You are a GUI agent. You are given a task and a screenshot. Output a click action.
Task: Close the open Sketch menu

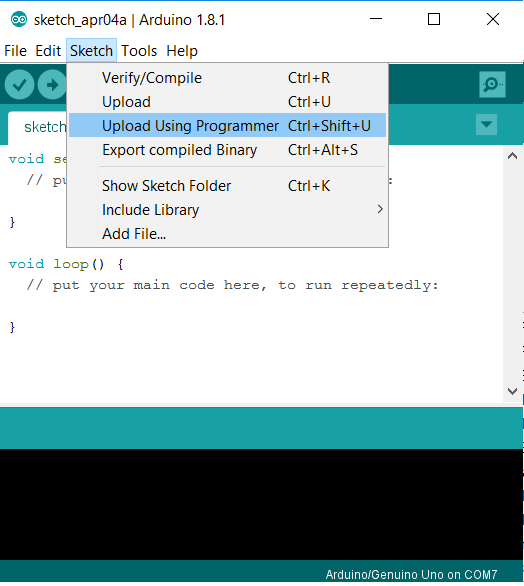(x=91, y=50)
